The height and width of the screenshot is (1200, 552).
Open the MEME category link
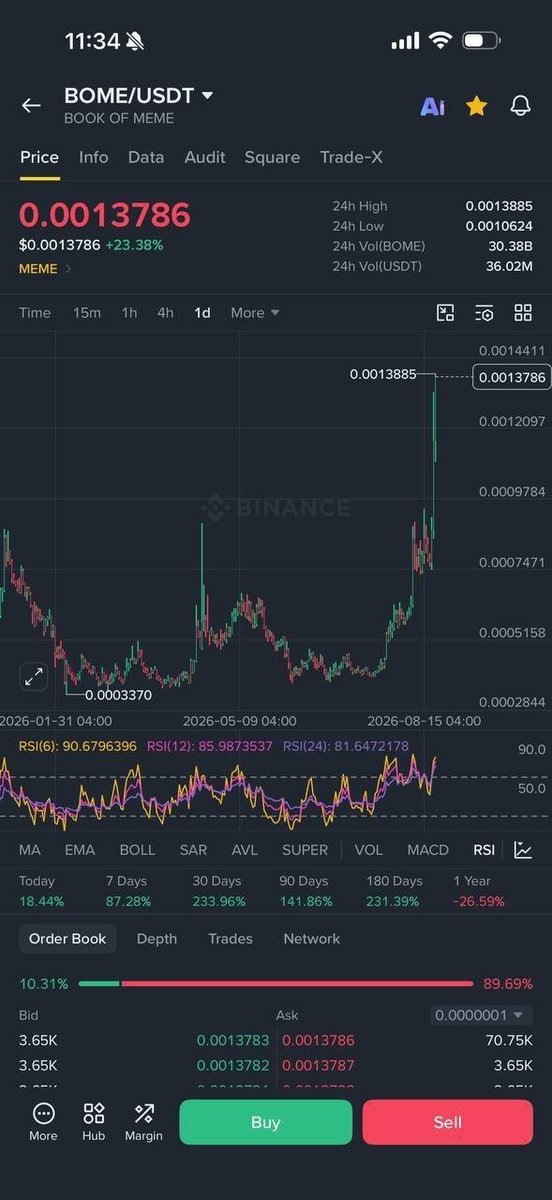45,268
